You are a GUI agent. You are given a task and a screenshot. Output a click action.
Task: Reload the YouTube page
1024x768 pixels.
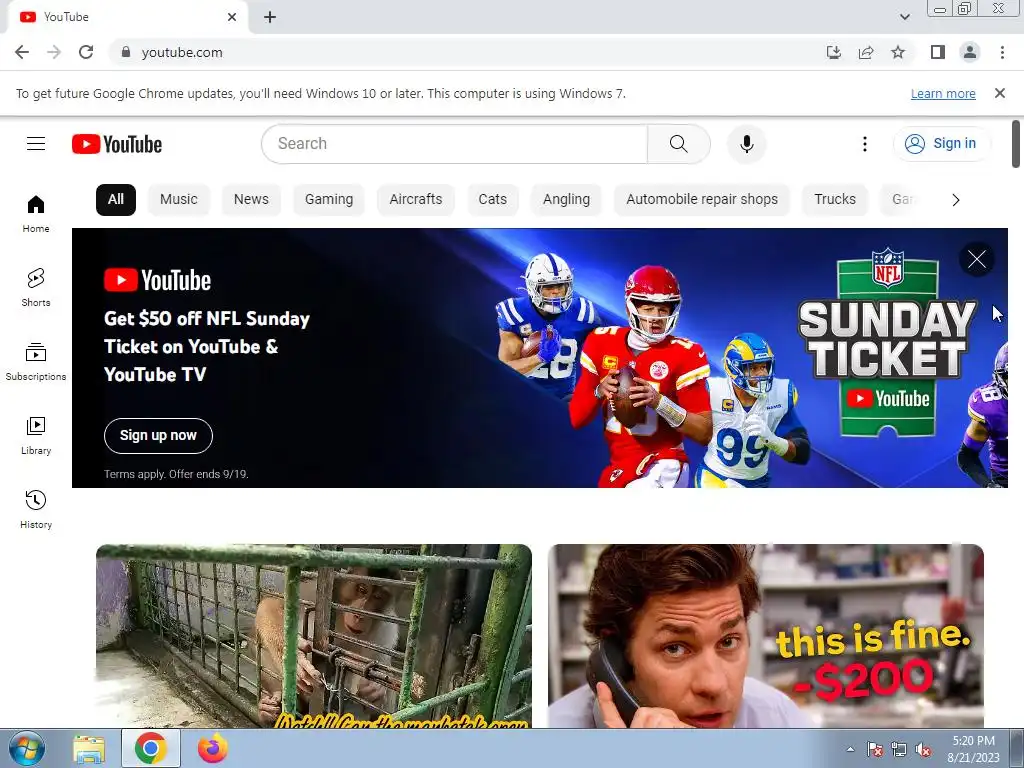click(x=86, y=52)
